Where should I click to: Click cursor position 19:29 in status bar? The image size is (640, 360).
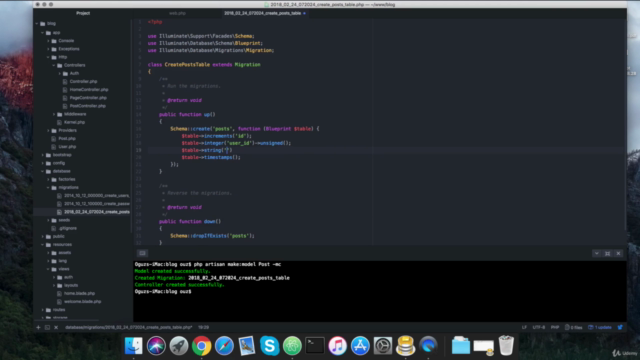point(203,327)
